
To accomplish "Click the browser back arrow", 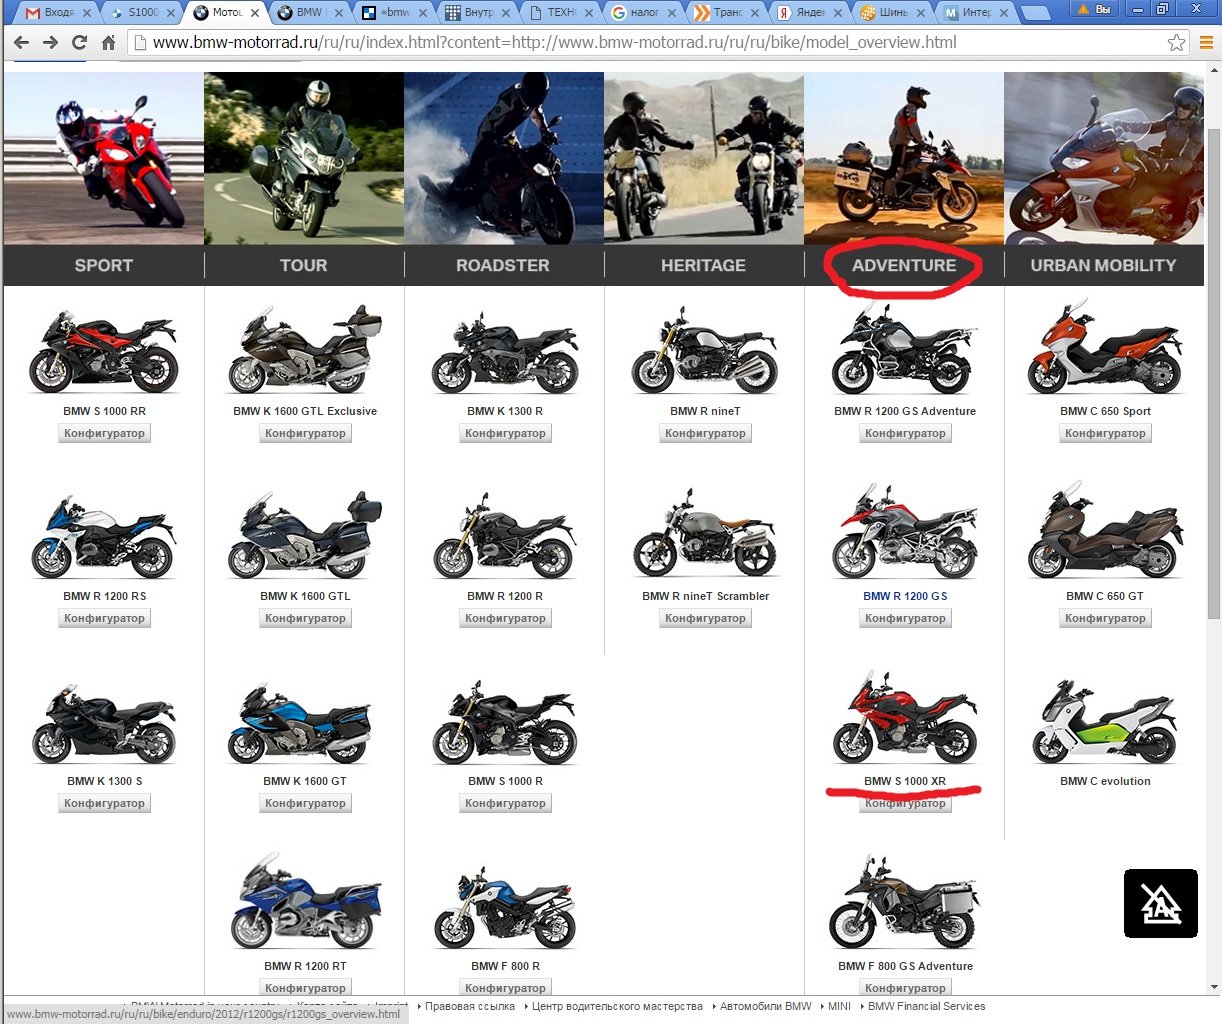I will point(21,43).
